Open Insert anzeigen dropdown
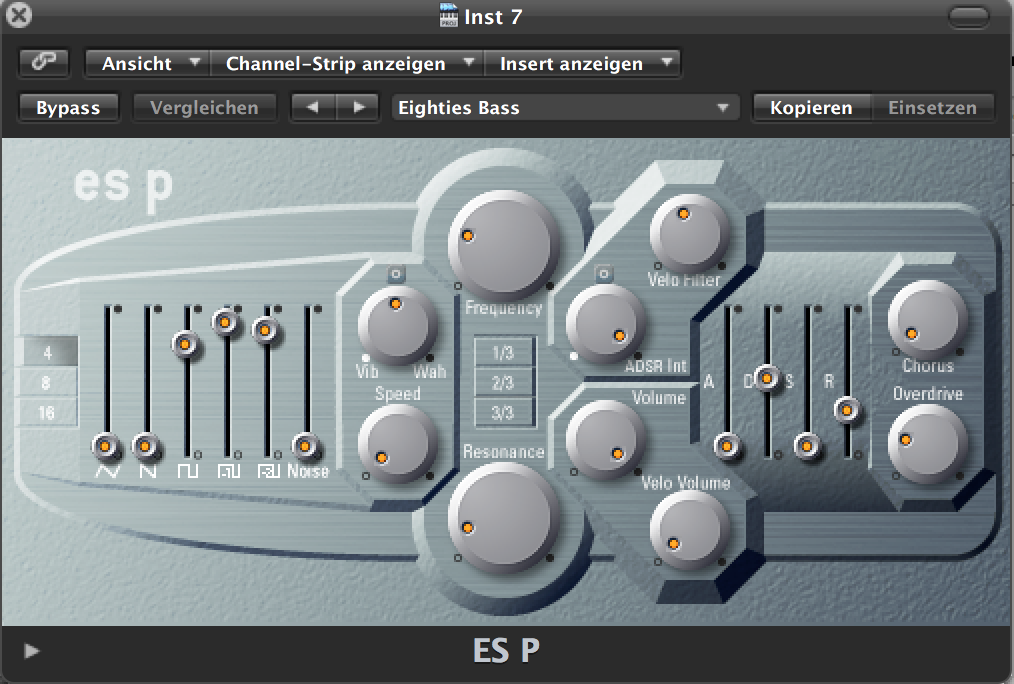1014x684 pixels. pos(582,63)
